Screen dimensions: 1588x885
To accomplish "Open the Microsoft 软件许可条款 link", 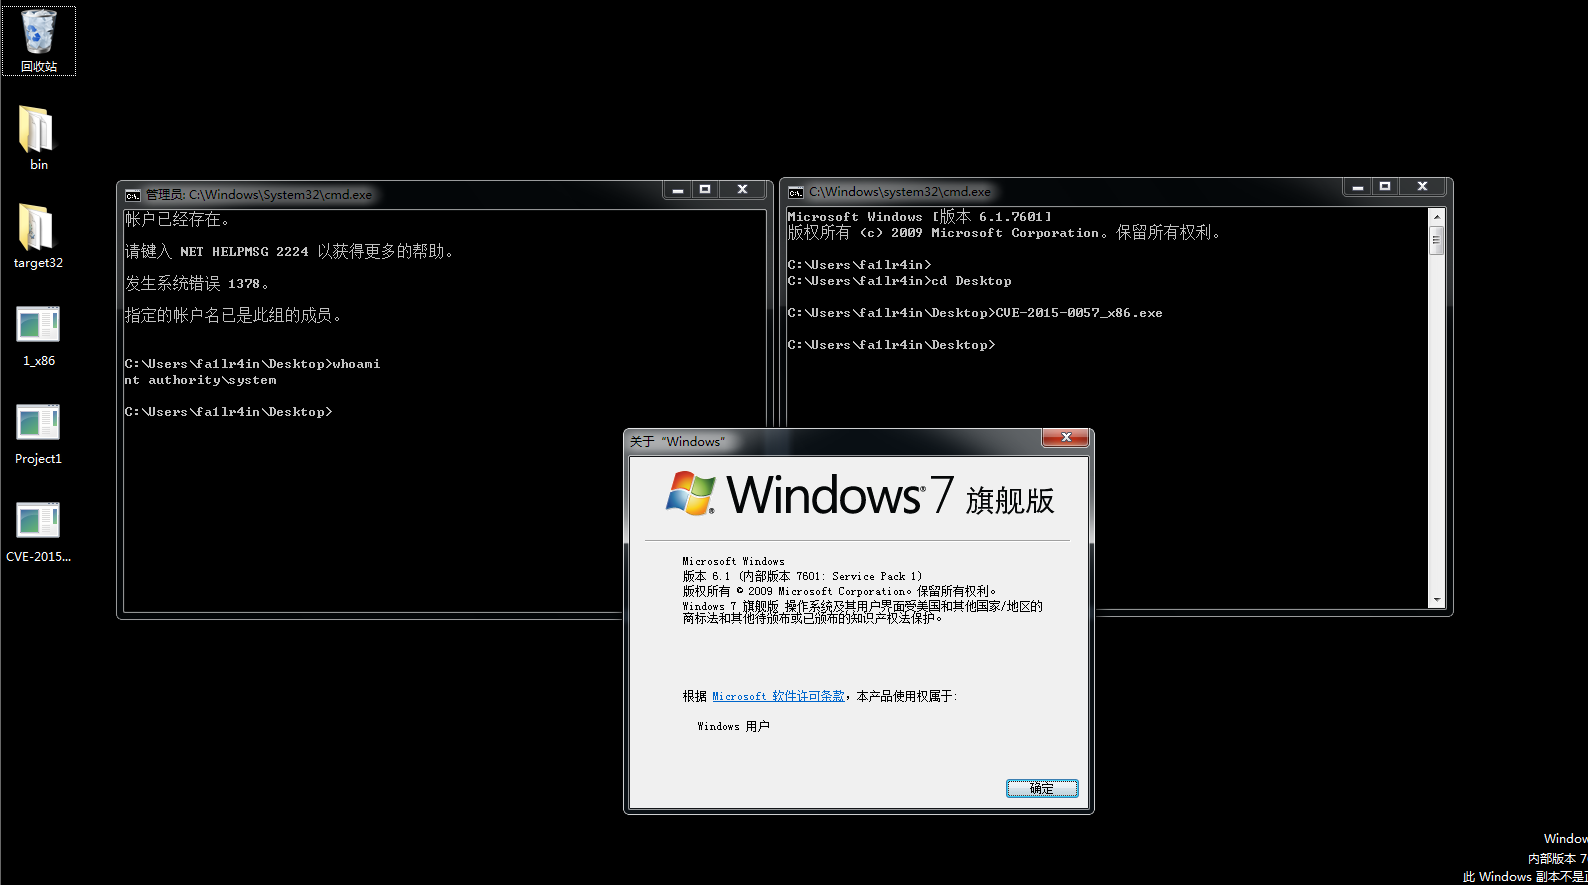I will [778, 696].
